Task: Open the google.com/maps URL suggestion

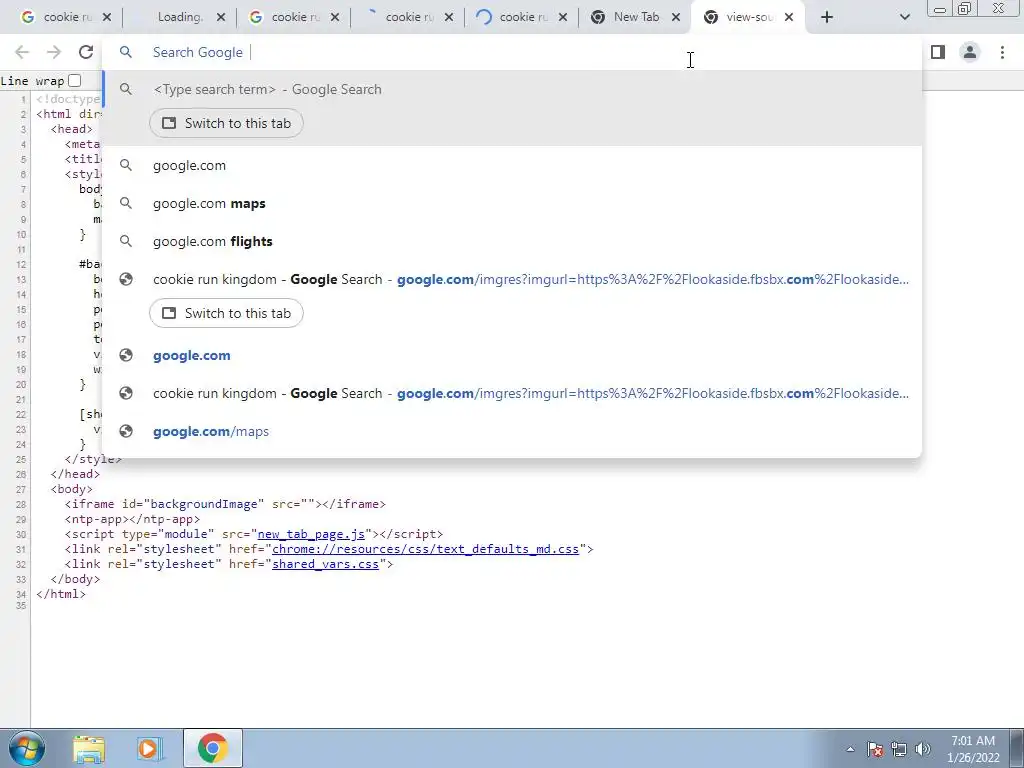Action: coord(511,431)
